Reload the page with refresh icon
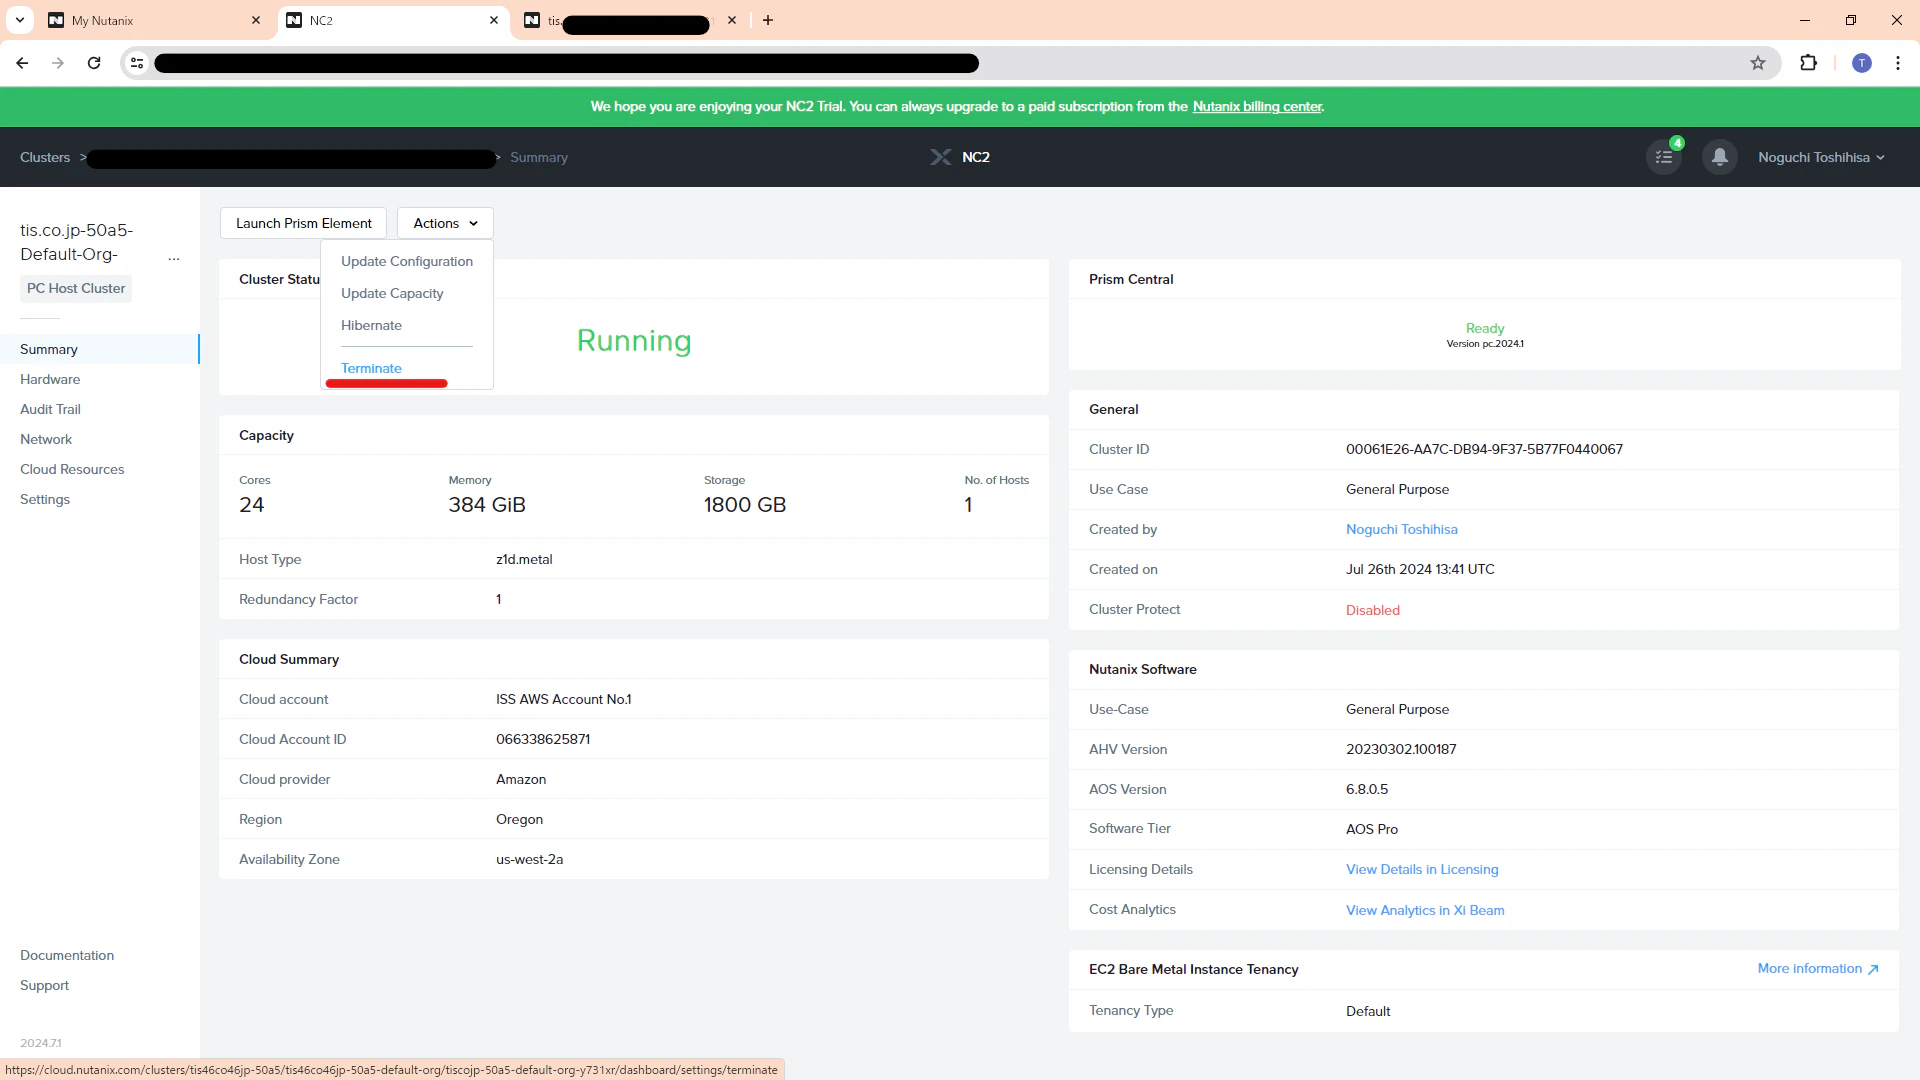The image size is (1920, 1080). 94,63
